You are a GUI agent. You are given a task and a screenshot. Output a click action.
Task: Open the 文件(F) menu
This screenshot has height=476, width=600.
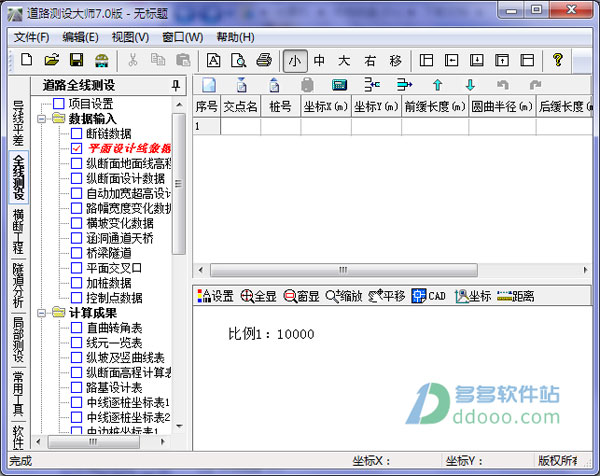tap(32, 37)
